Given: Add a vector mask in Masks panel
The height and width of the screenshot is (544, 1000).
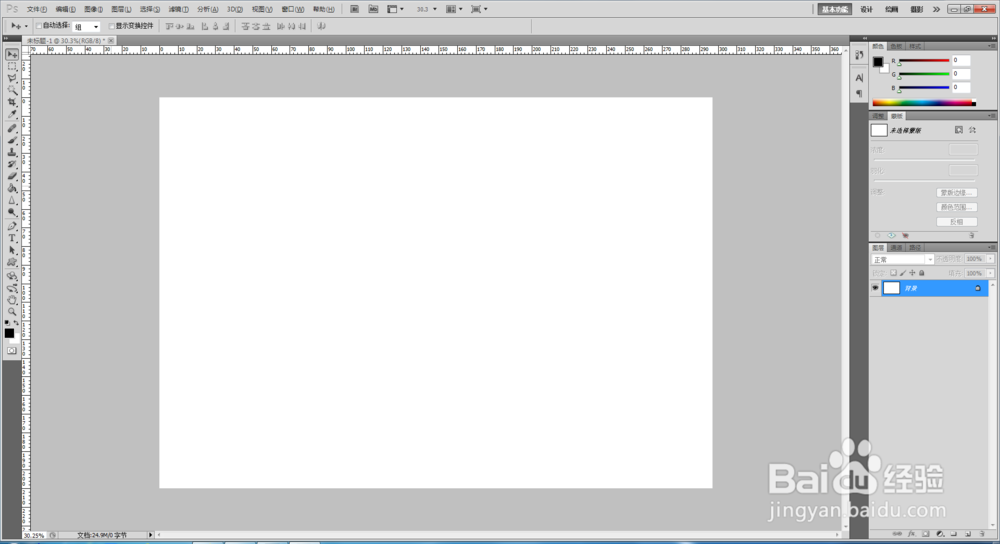Looking at the screenshot, I should tap(973, 130).
